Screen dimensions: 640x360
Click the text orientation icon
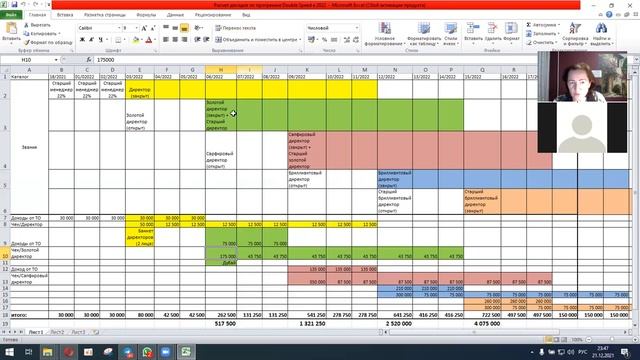tap(198, 28)
